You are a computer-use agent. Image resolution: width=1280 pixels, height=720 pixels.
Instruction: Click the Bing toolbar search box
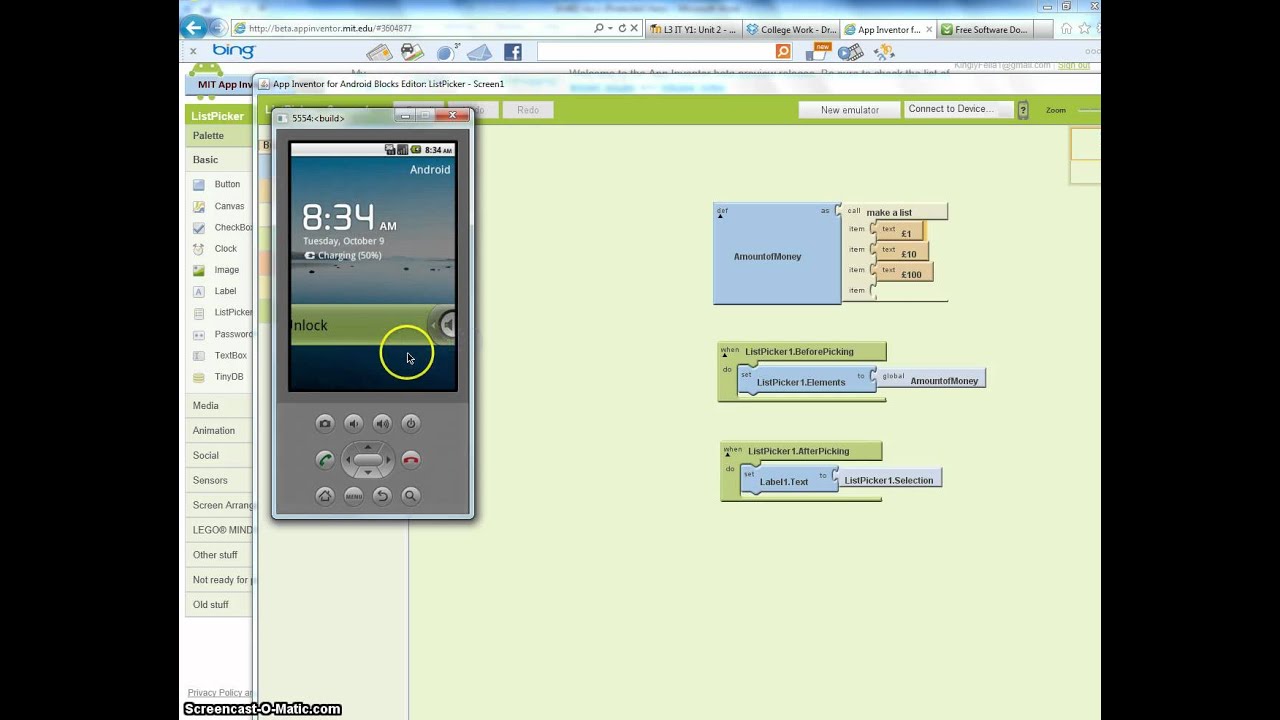coord(655,52)
